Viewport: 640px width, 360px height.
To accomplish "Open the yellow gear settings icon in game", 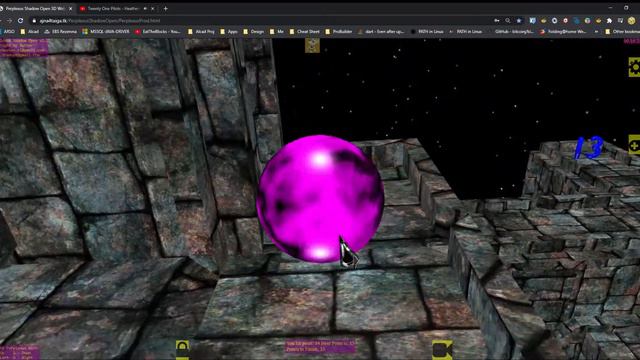I will (x=634, y=67).
